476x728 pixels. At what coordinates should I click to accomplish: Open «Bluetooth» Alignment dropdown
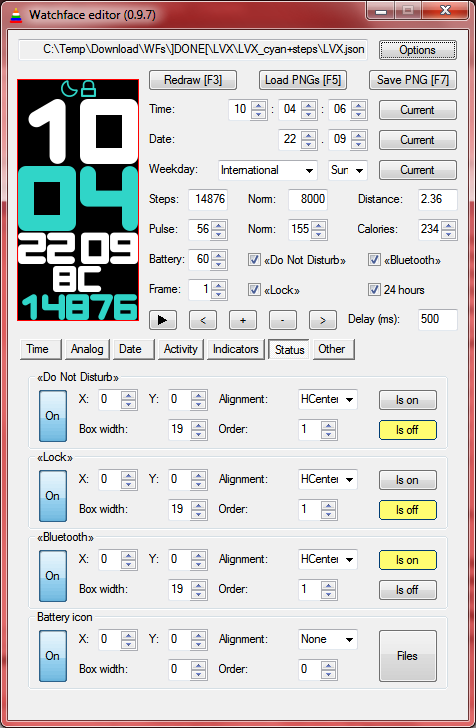[x=327, y=559]
